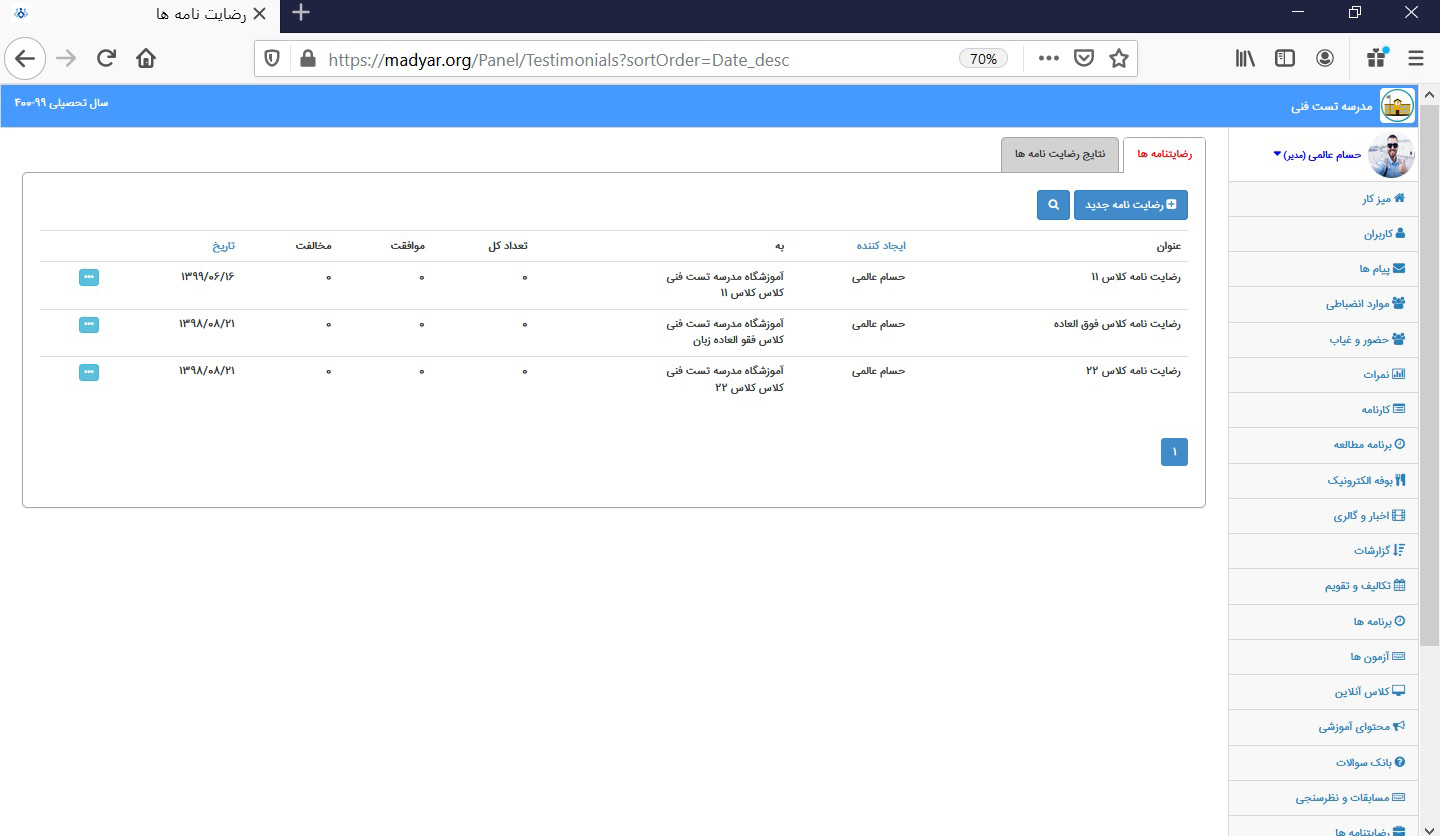Click the page 1 pagination button

click(x=1174, y=452)
